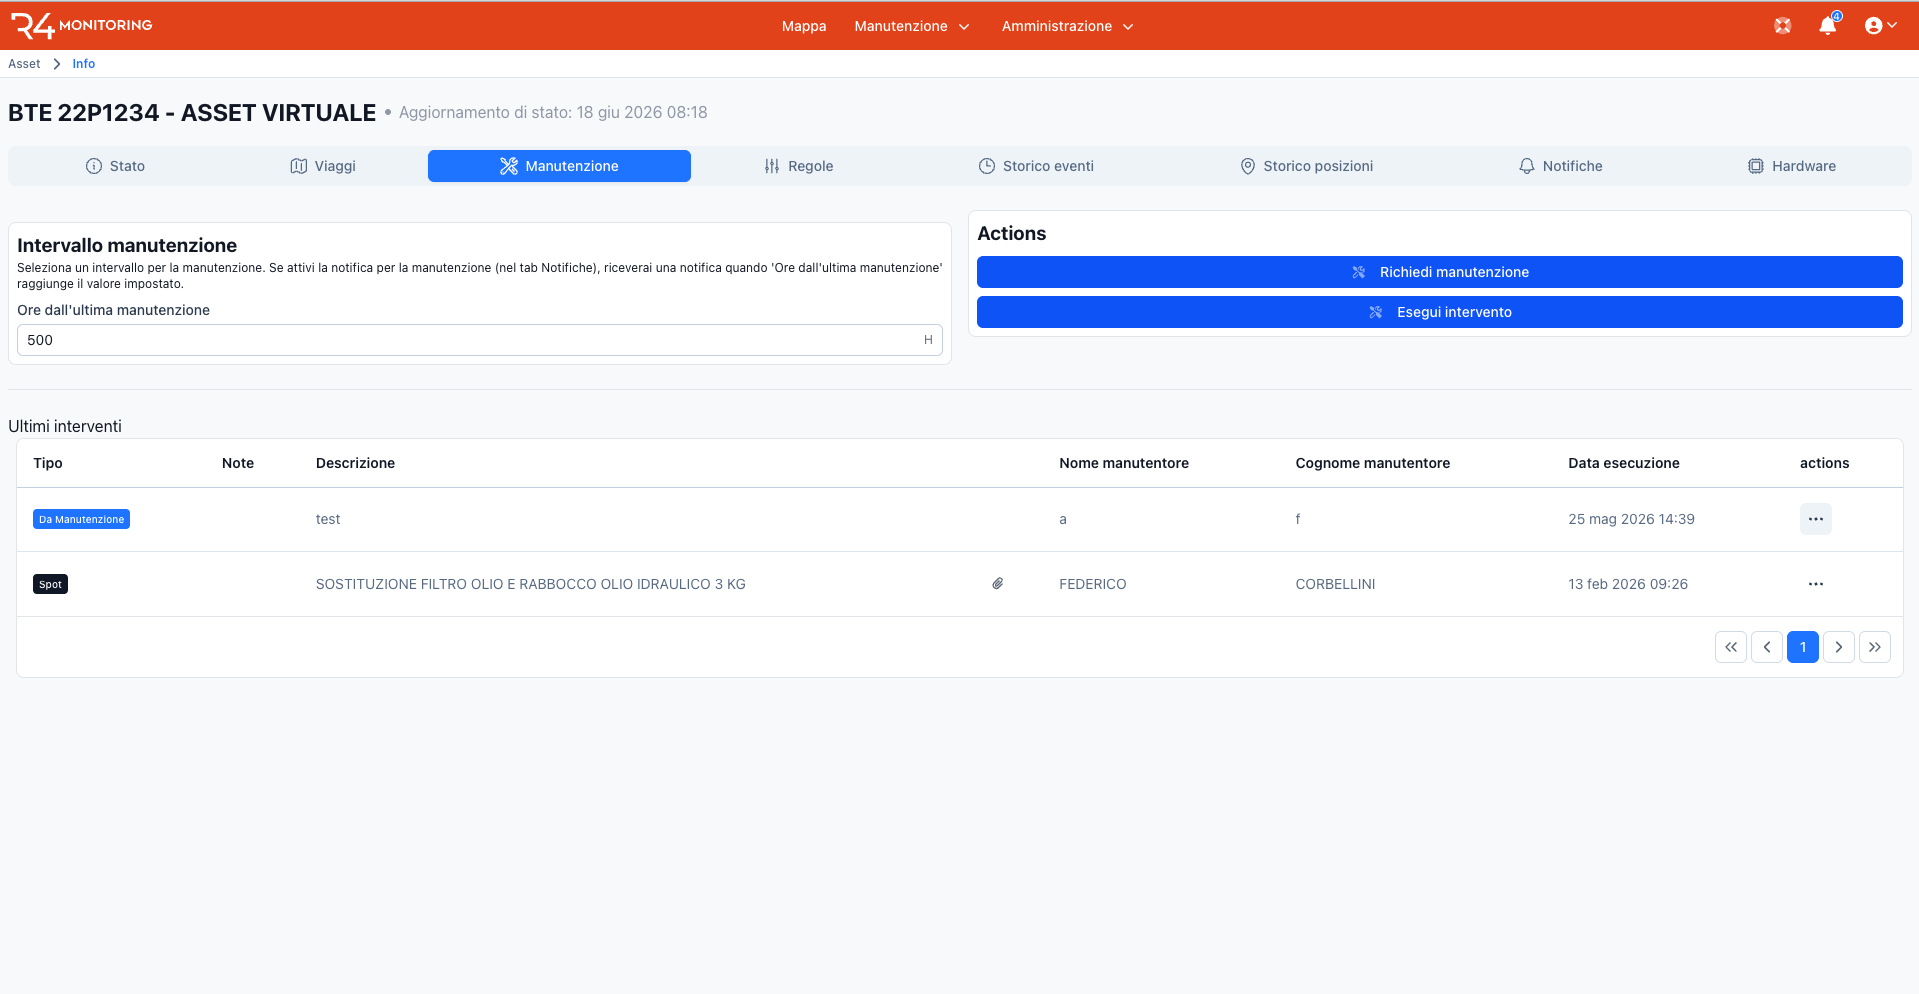This screenshot has width=1919, height=994.
Task: Click the Richiedi manutenzione button
Action: 1440,272
